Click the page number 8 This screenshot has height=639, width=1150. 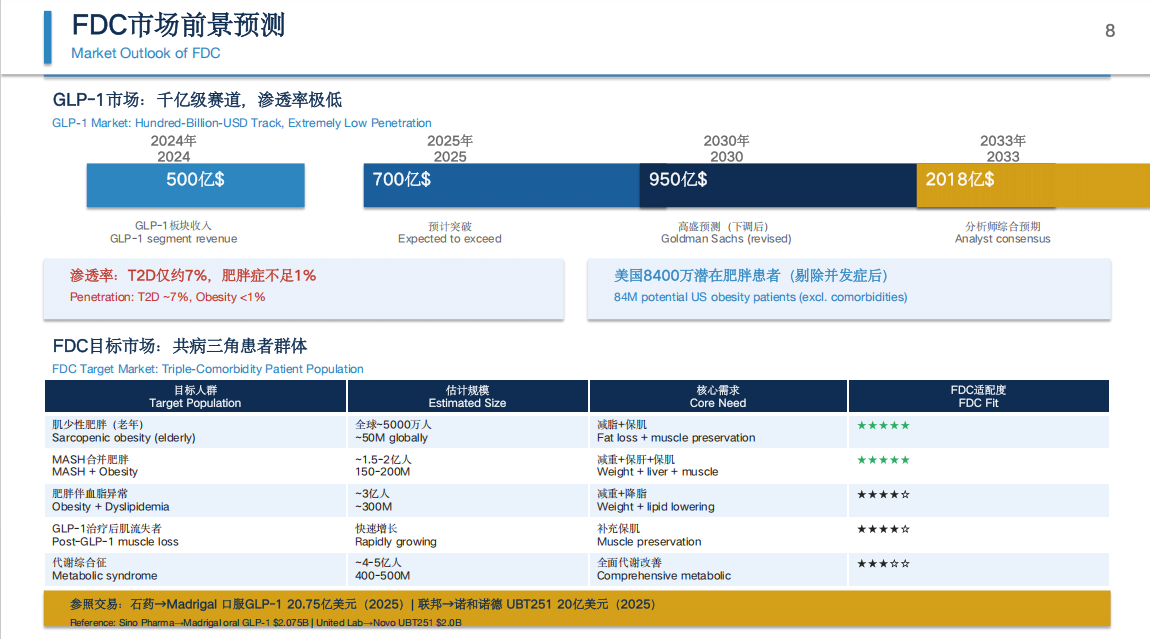click(x=1110, y=31)
